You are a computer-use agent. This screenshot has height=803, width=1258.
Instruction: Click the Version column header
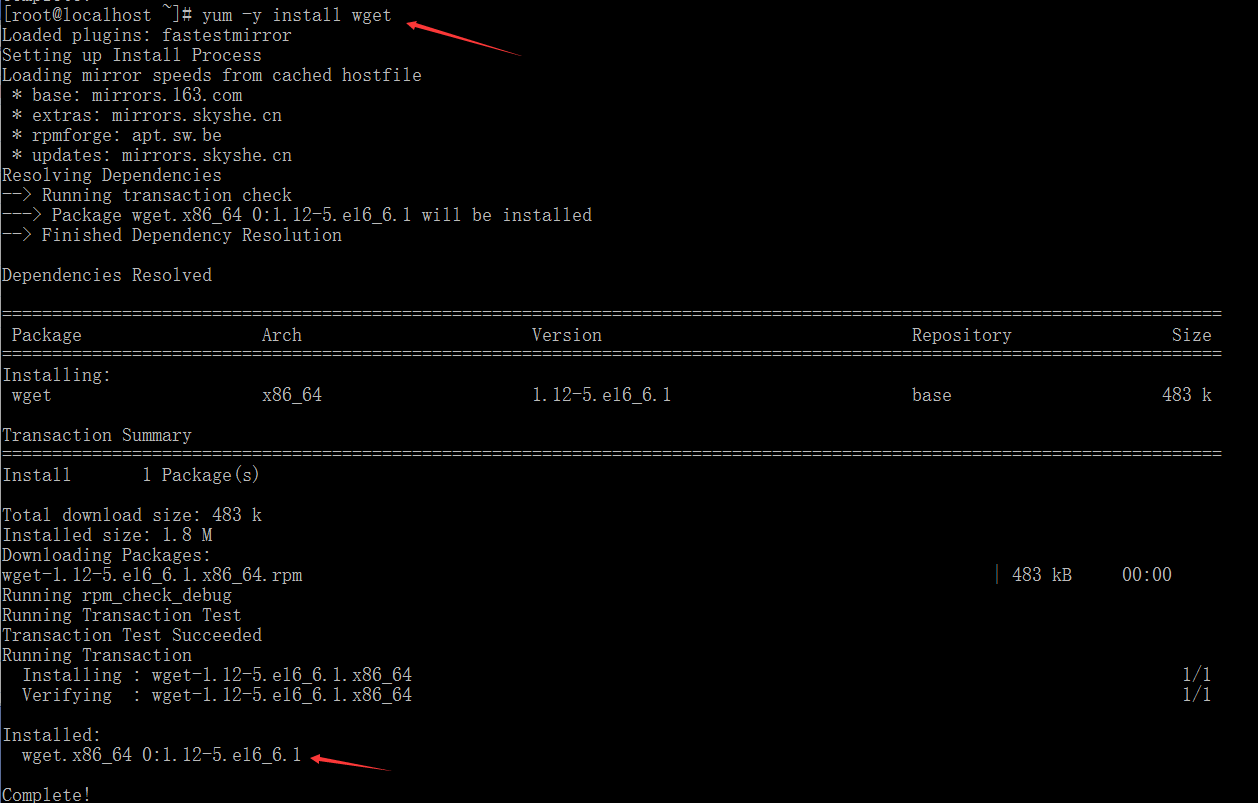566,335
